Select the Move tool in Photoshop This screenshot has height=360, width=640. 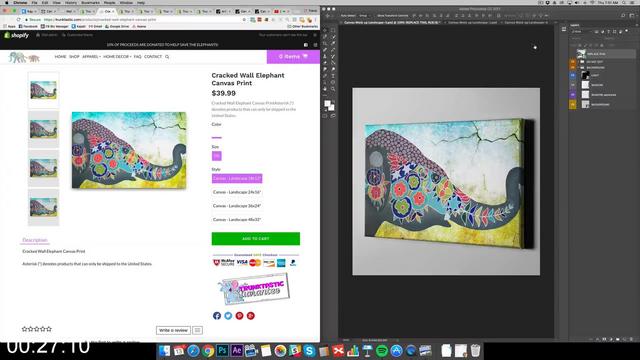pos(325,30)
